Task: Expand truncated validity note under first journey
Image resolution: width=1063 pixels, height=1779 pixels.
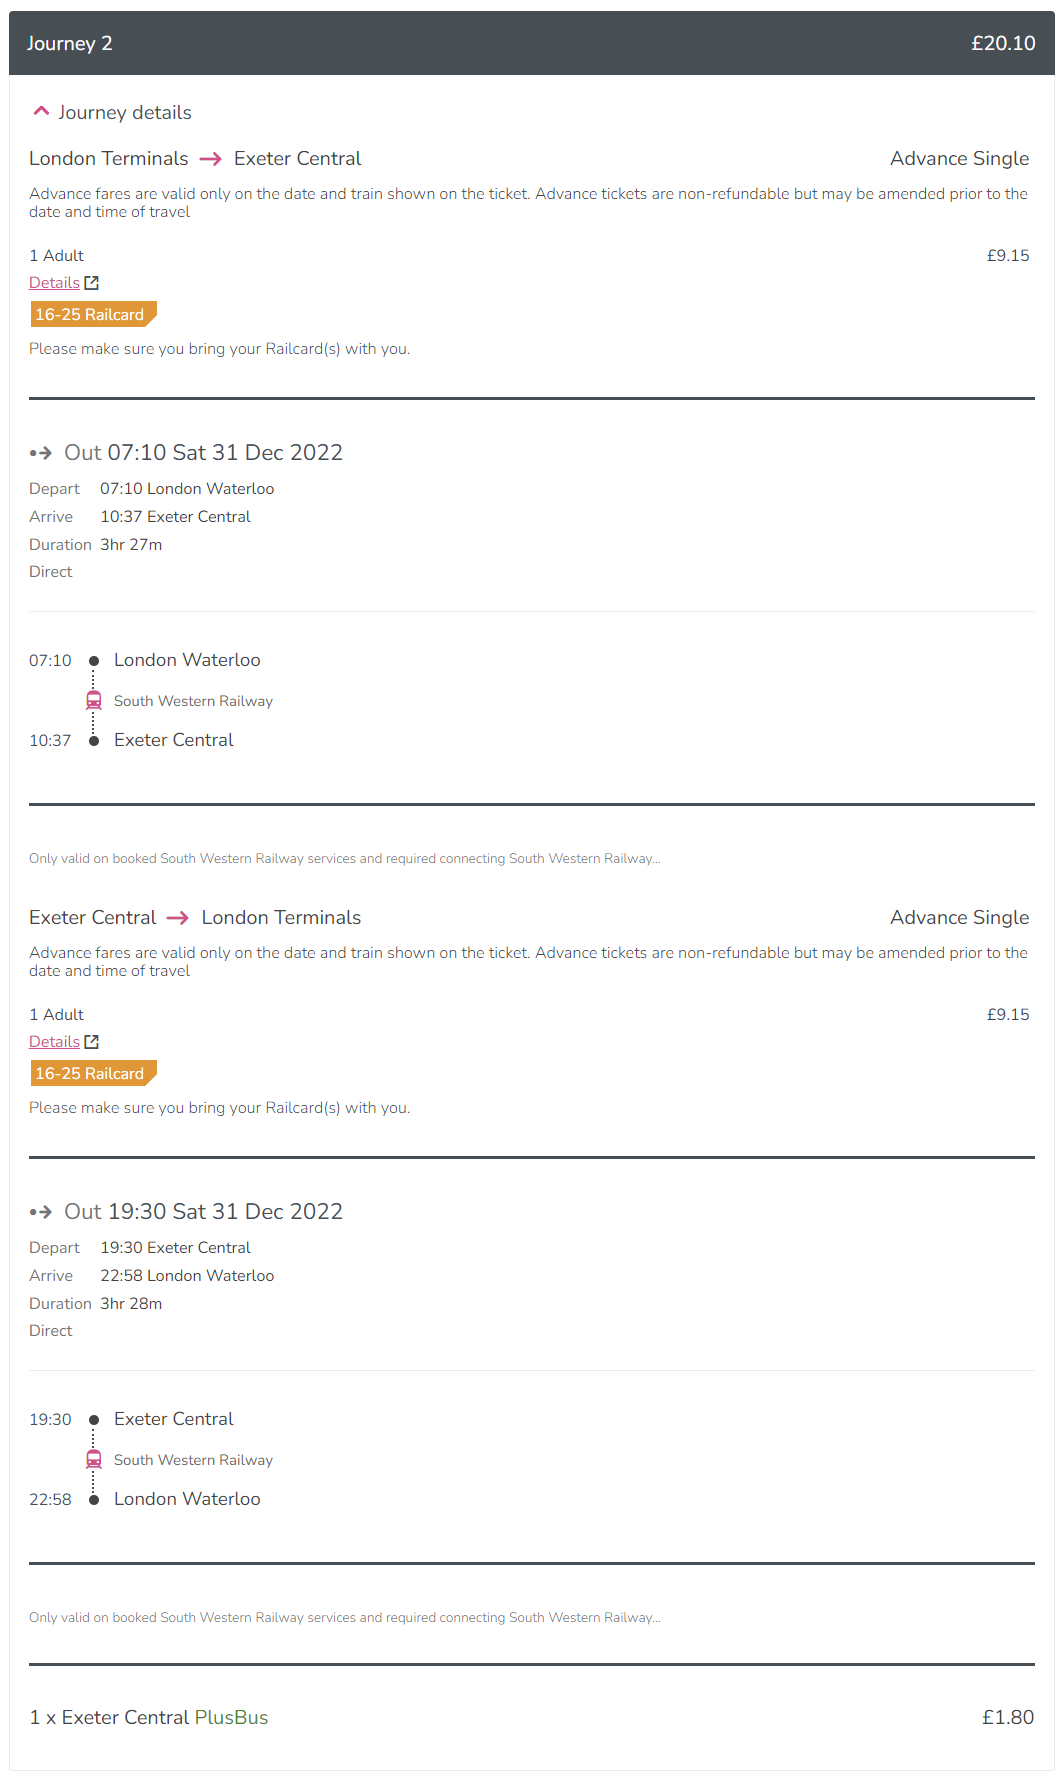Action: (x=345, y=858)
